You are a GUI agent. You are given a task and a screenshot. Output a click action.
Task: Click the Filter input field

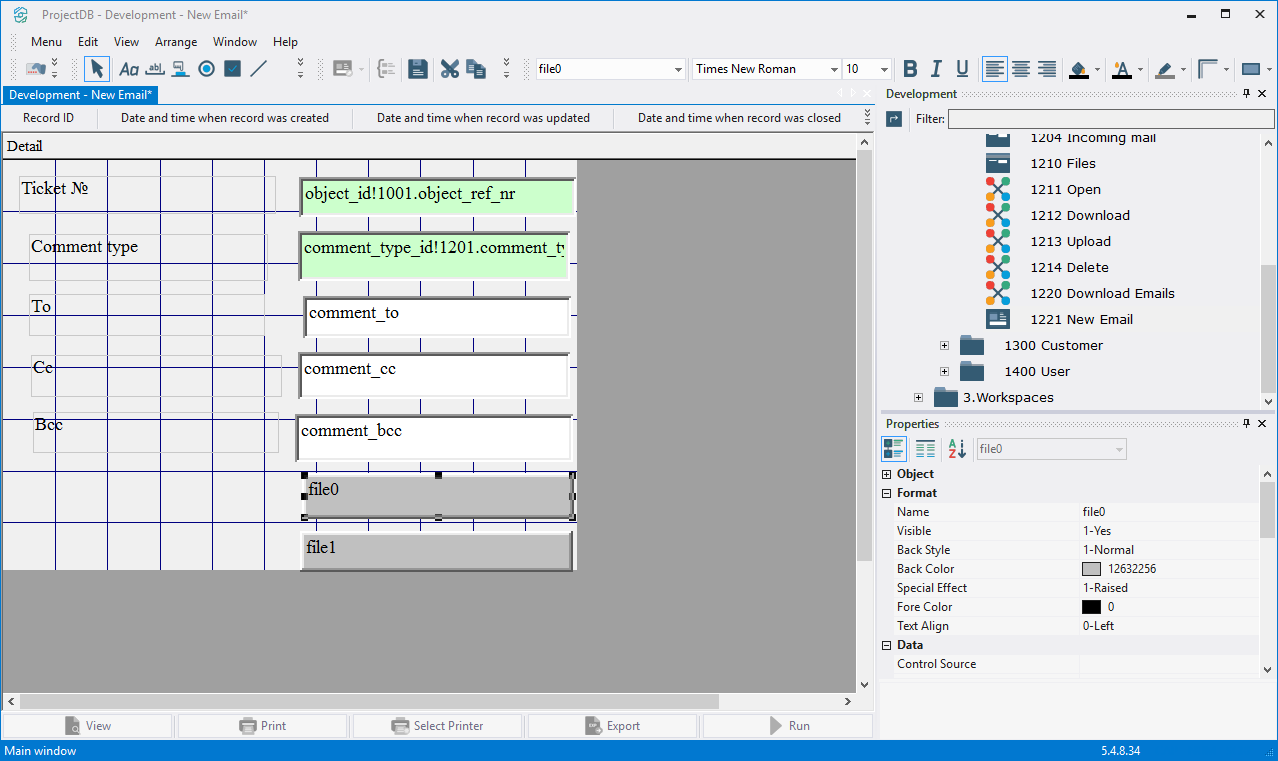[1110, 119]
